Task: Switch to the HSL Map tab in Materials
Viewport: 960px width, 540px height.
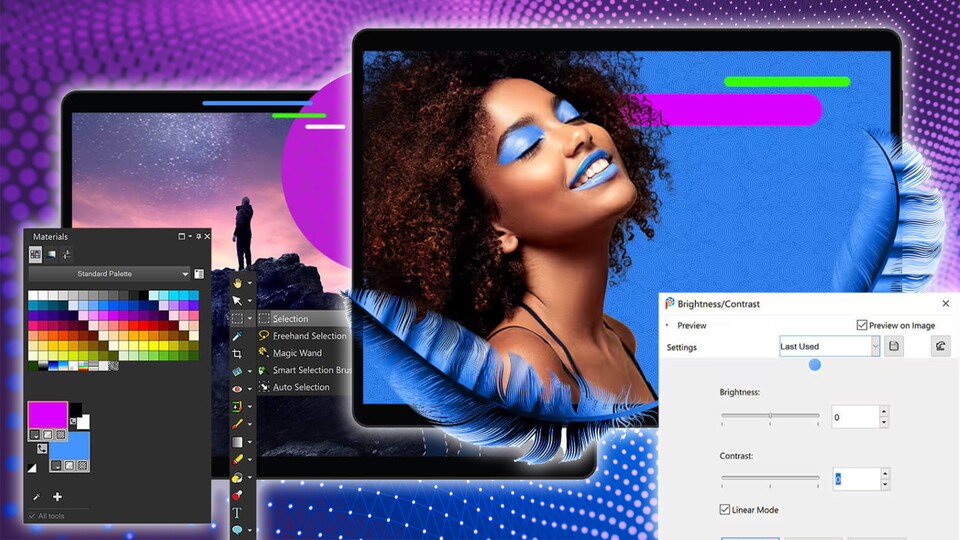Action: 51,254
